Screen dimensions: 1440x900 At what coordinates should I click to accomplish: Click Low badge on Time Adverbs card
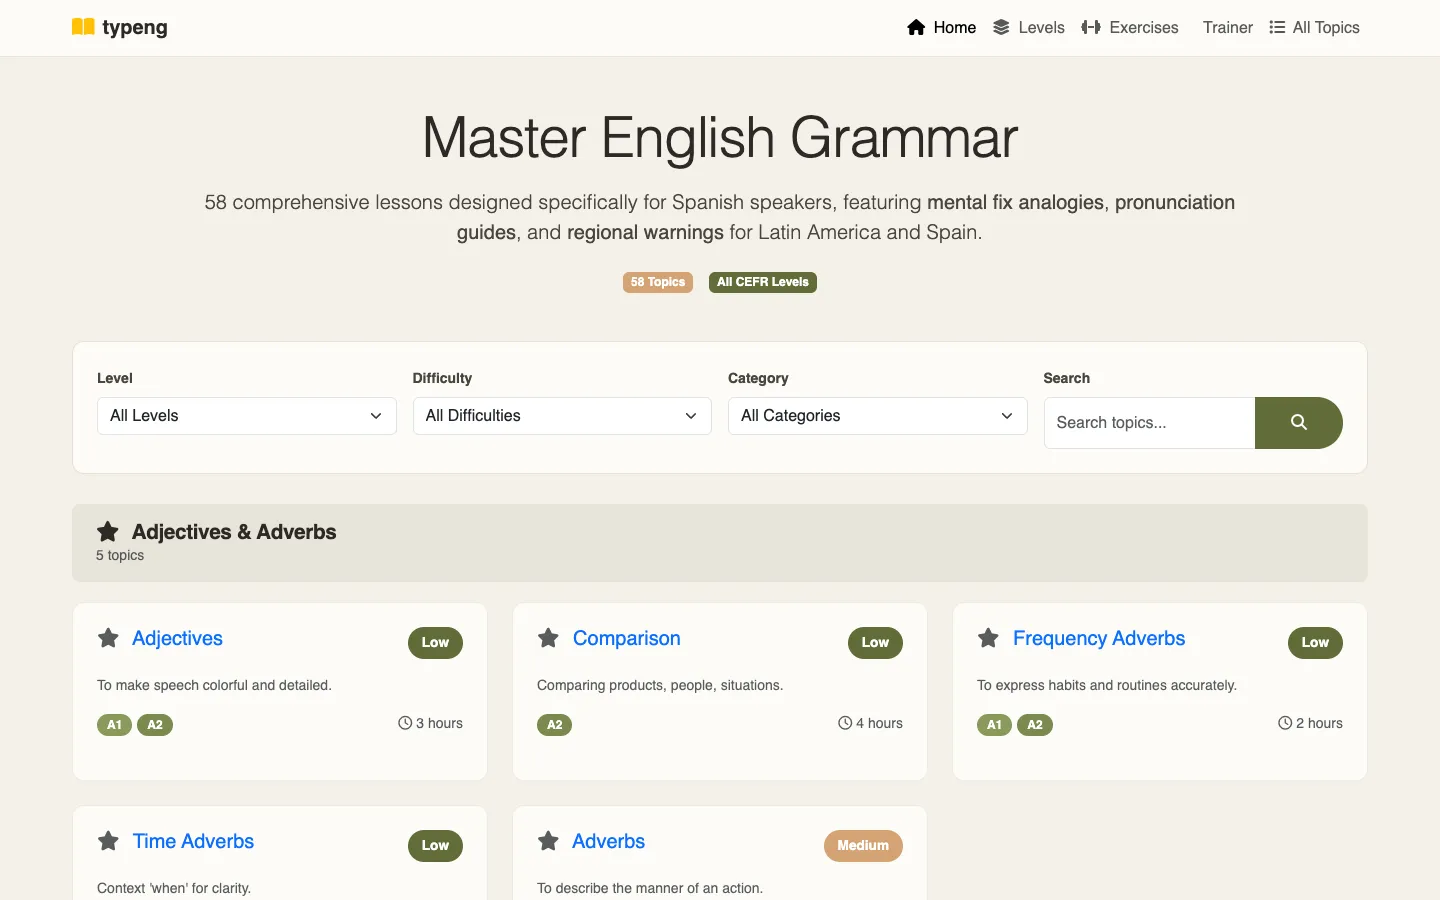[x=435, y=845]
